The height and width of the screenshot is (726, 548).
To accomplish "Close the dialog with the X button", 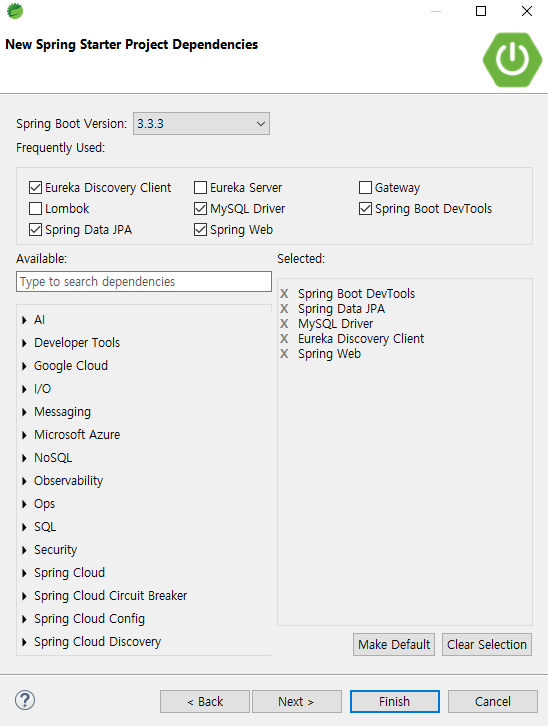I will pos(527,11).
